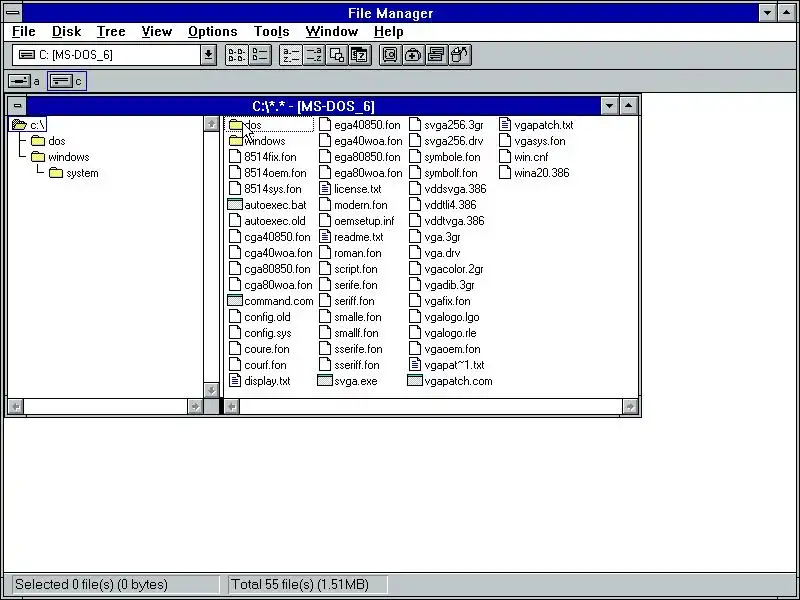Click the C: [MS-DOS_6] drive combo box
This screenshot has height=600, width=800.
tap(107, 55)
